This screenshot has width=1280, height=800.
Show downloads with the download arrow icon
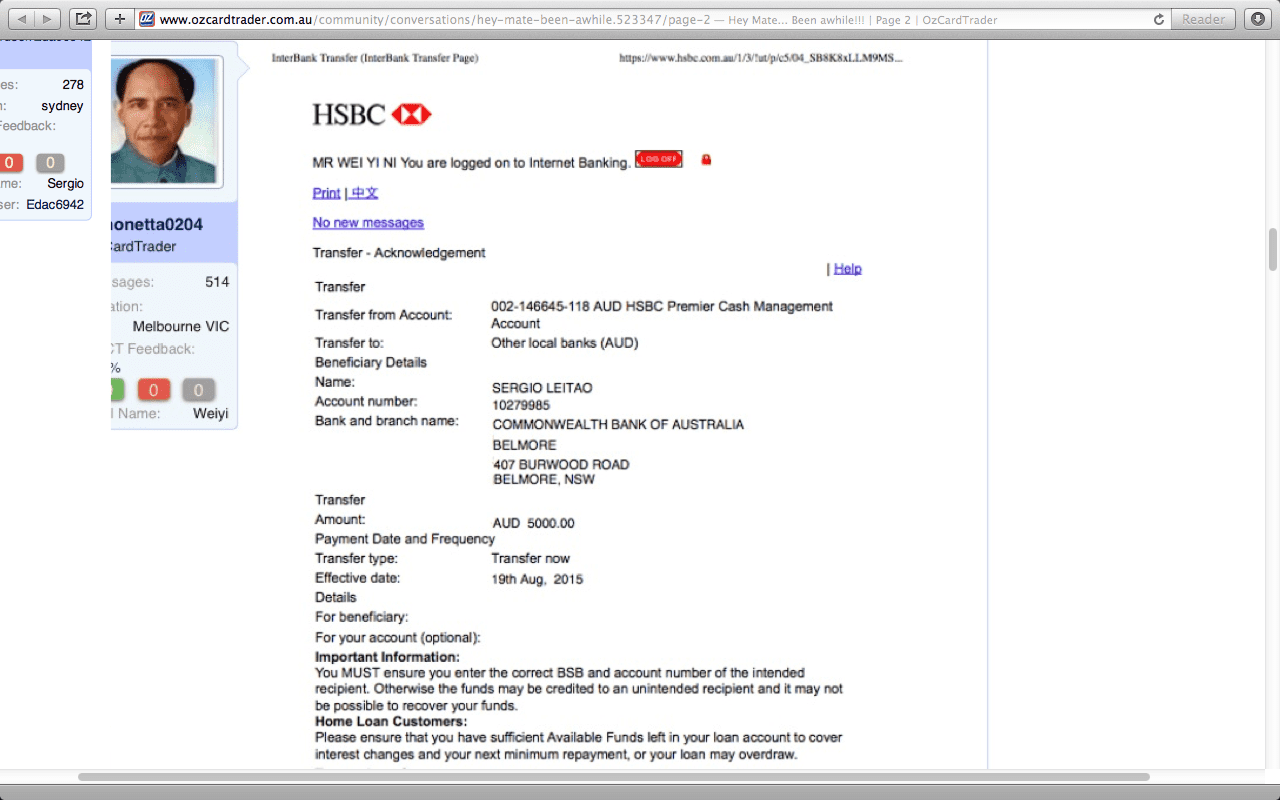click(x=1257, y=19)
